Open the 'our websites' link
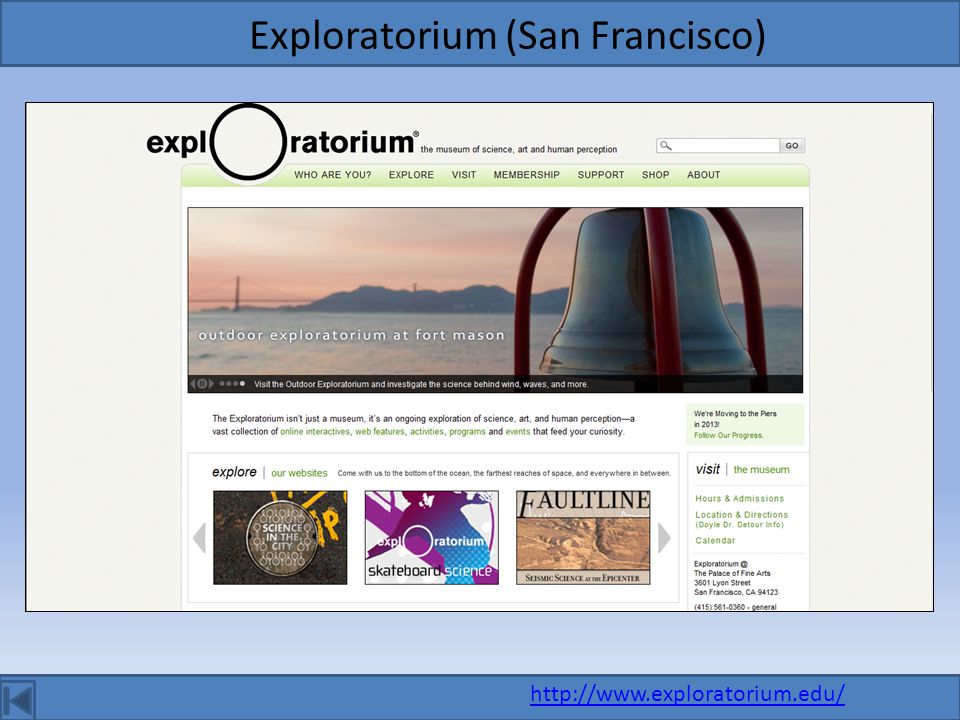The image size is (960, 720). [x=299, y=473]
